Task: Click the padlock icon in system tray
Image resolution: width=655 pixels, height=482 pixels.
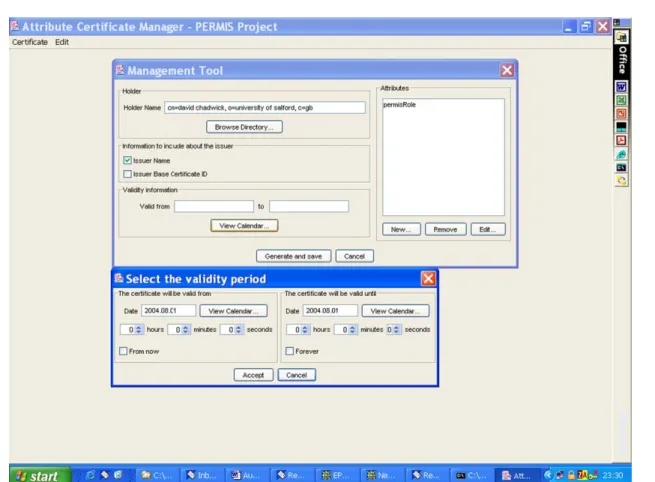Action: pyautogui.click(x=571, y=475)
